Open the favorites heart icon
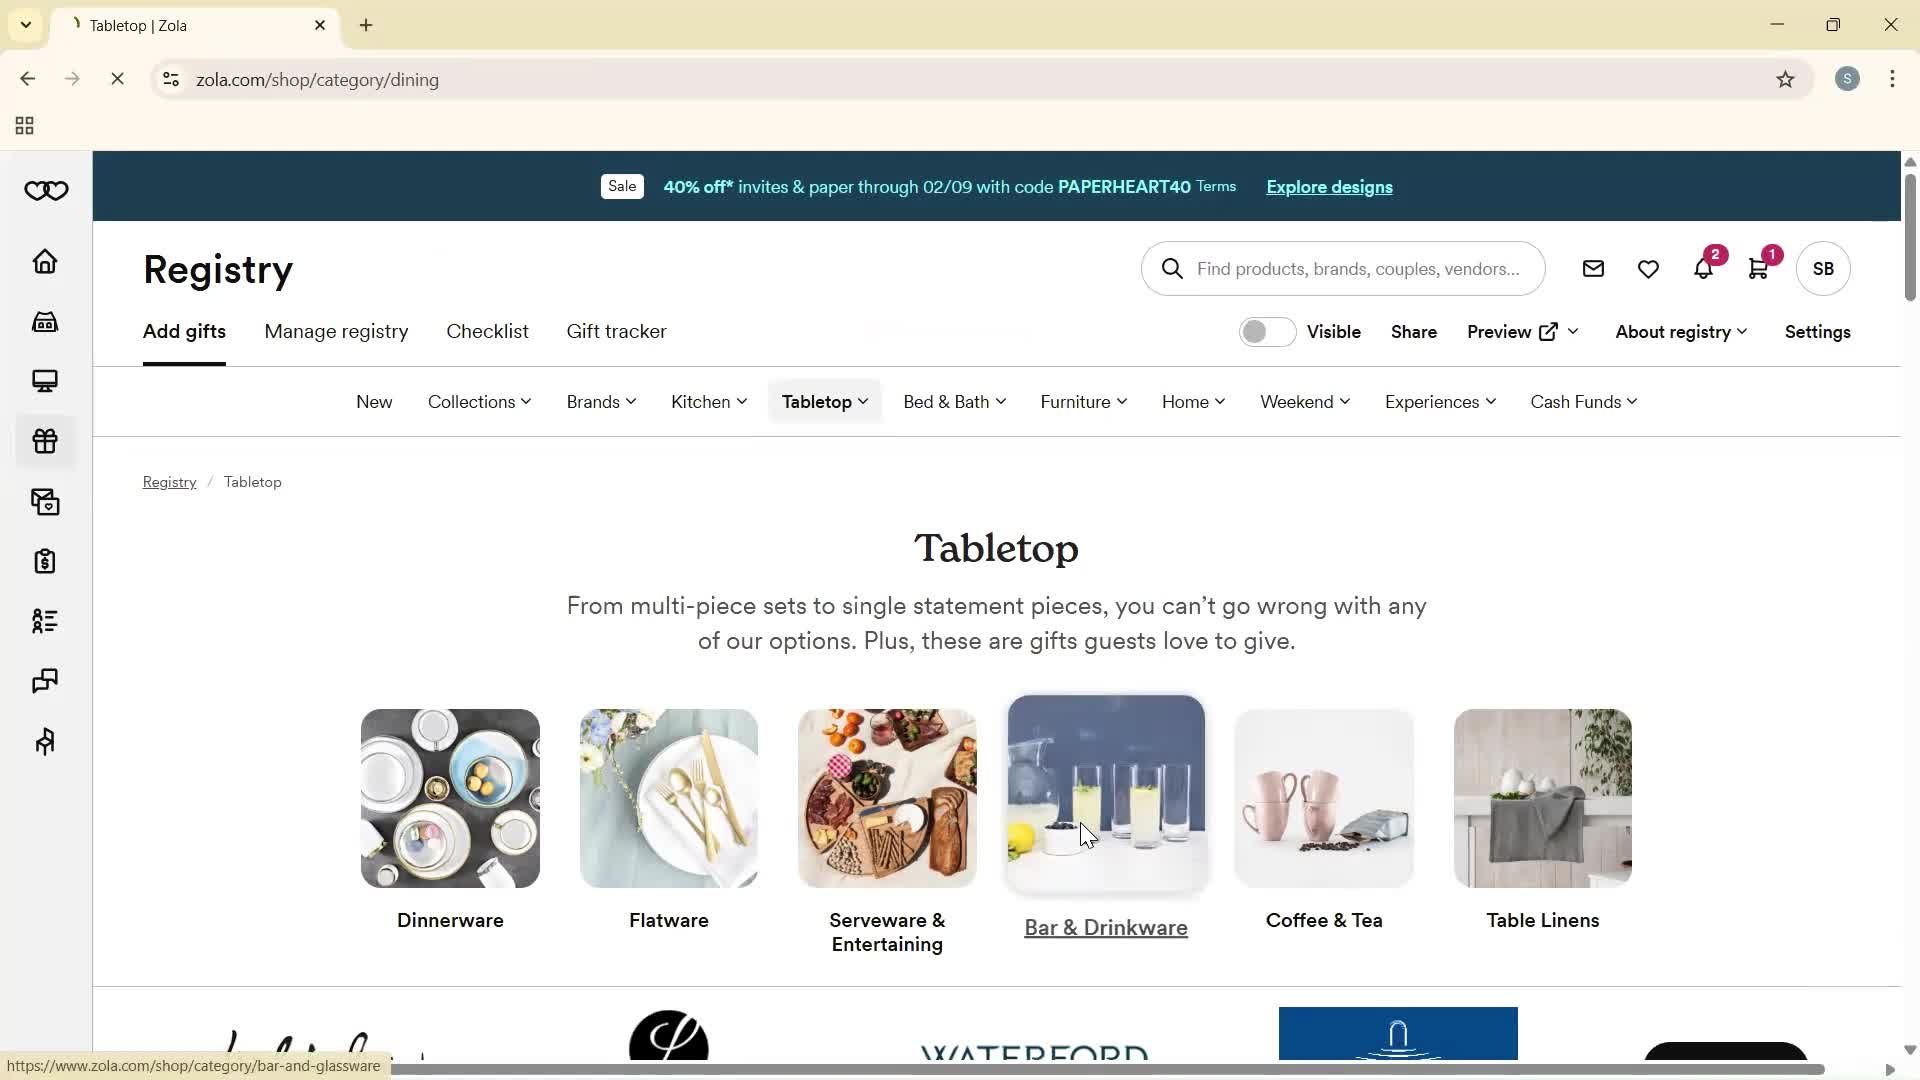The image size is (1920, 1080). [1648, 268]
